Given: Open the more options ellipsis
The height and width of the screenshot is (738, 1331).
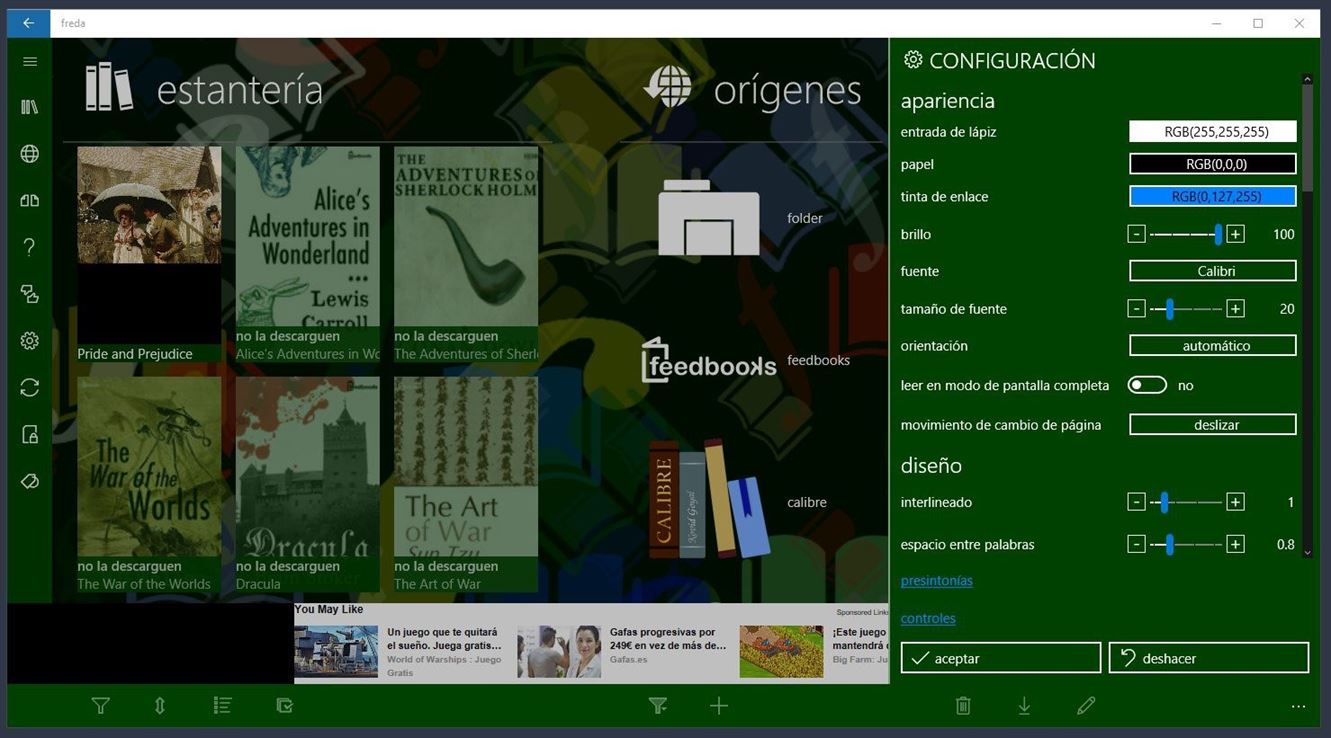Looking at the screenshot, I should (1298, 707).
